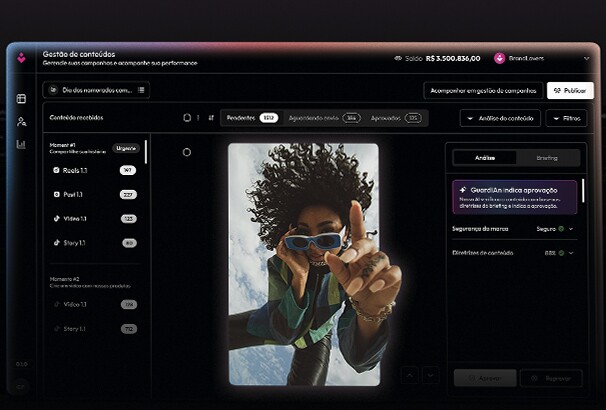Click the green check beside Seguro
Image resolution: width=606 pixels, height=410 pixels.
click(x=561, y=229)
